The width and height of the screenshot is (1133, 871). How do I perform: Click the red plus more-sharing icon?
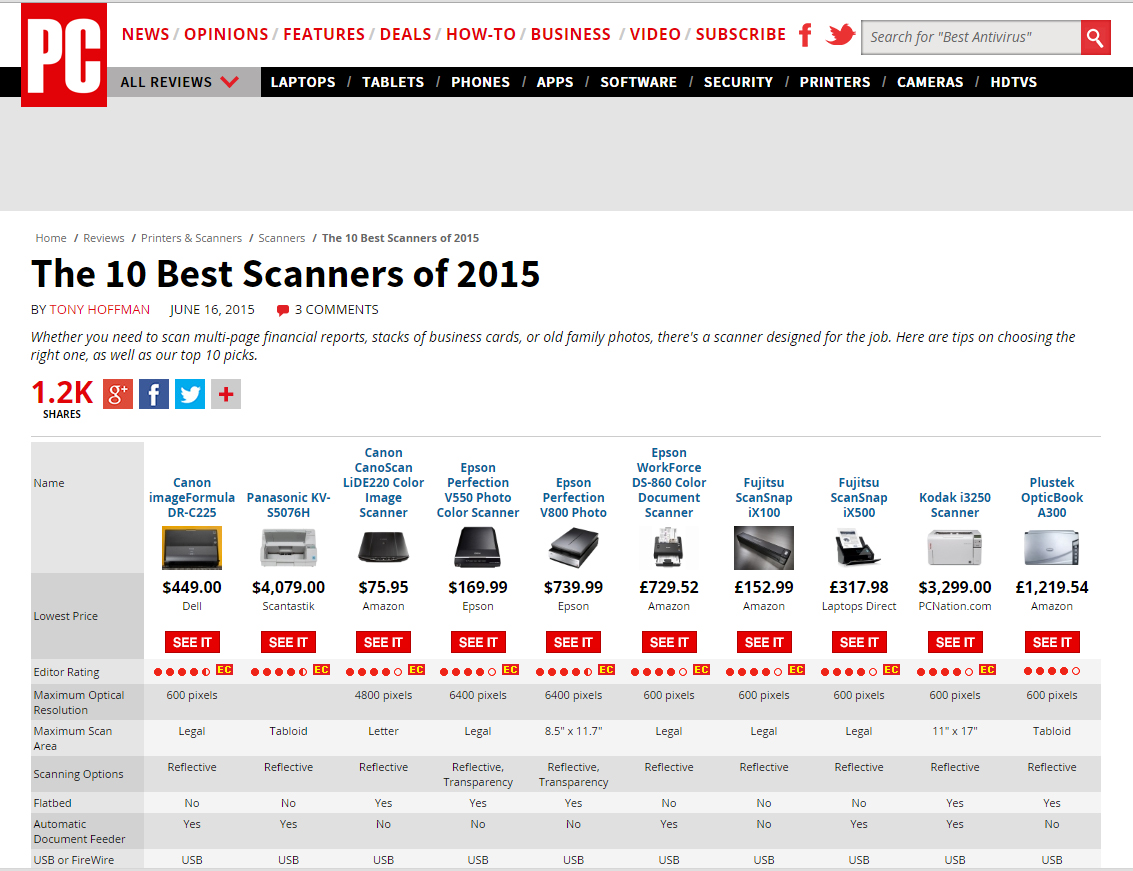226,394
